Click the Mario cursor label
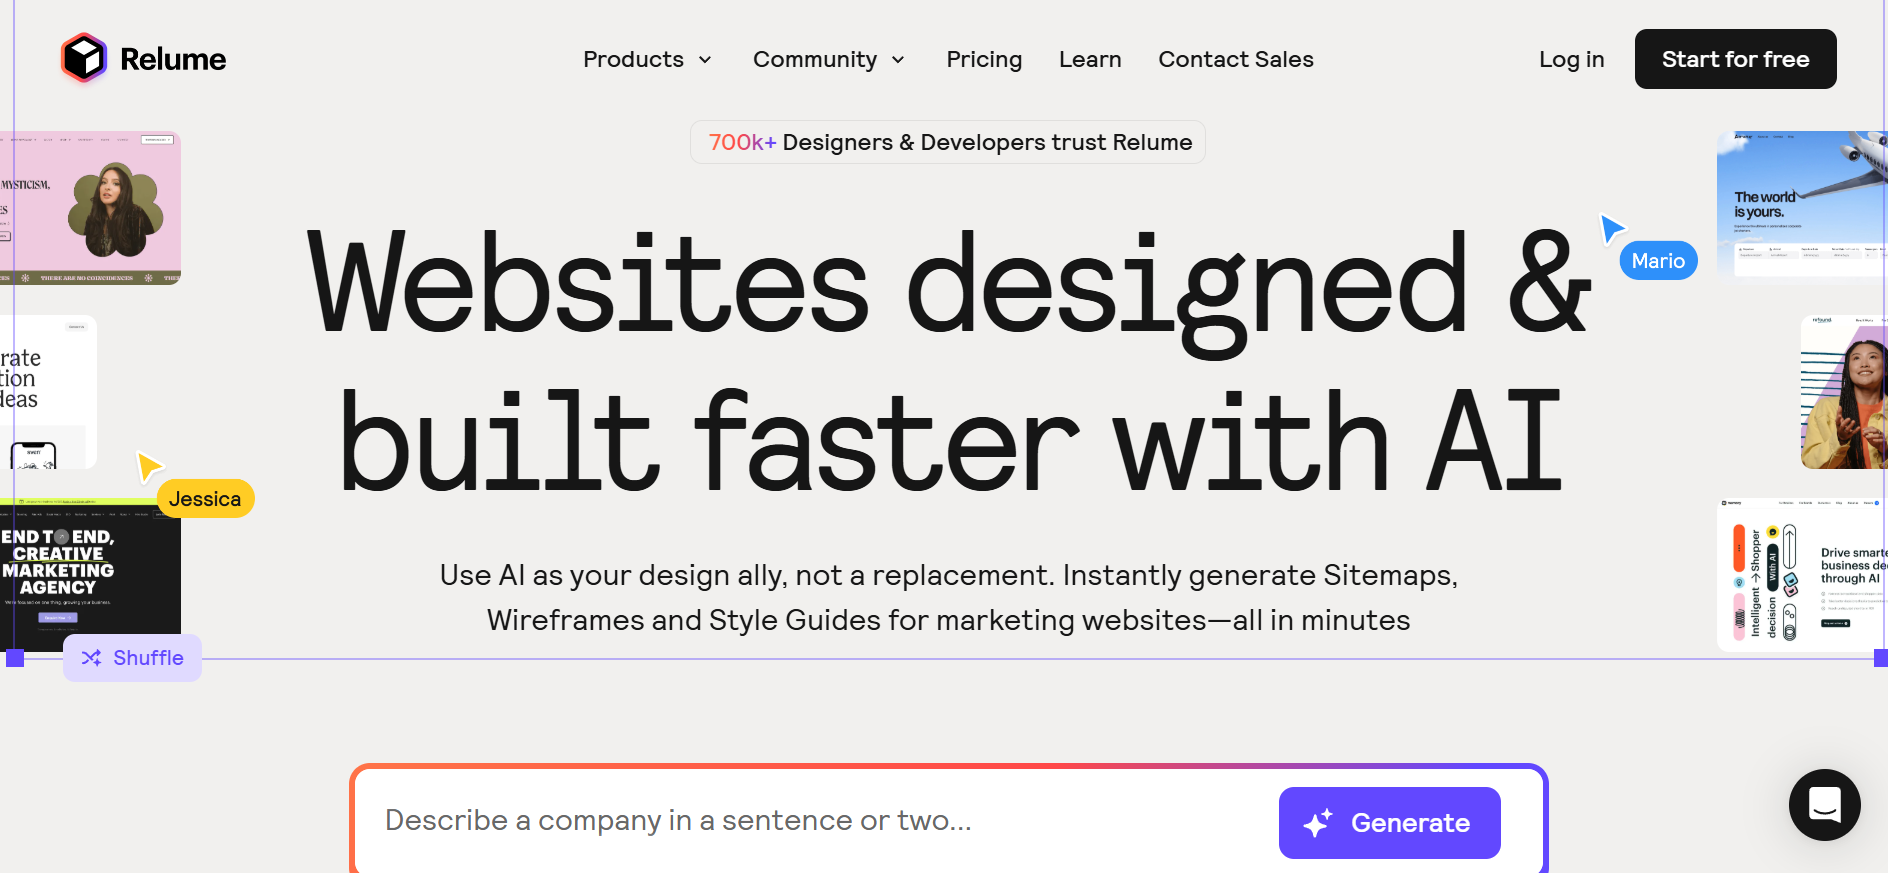 pyautogui.click(x=1658, y=261)
